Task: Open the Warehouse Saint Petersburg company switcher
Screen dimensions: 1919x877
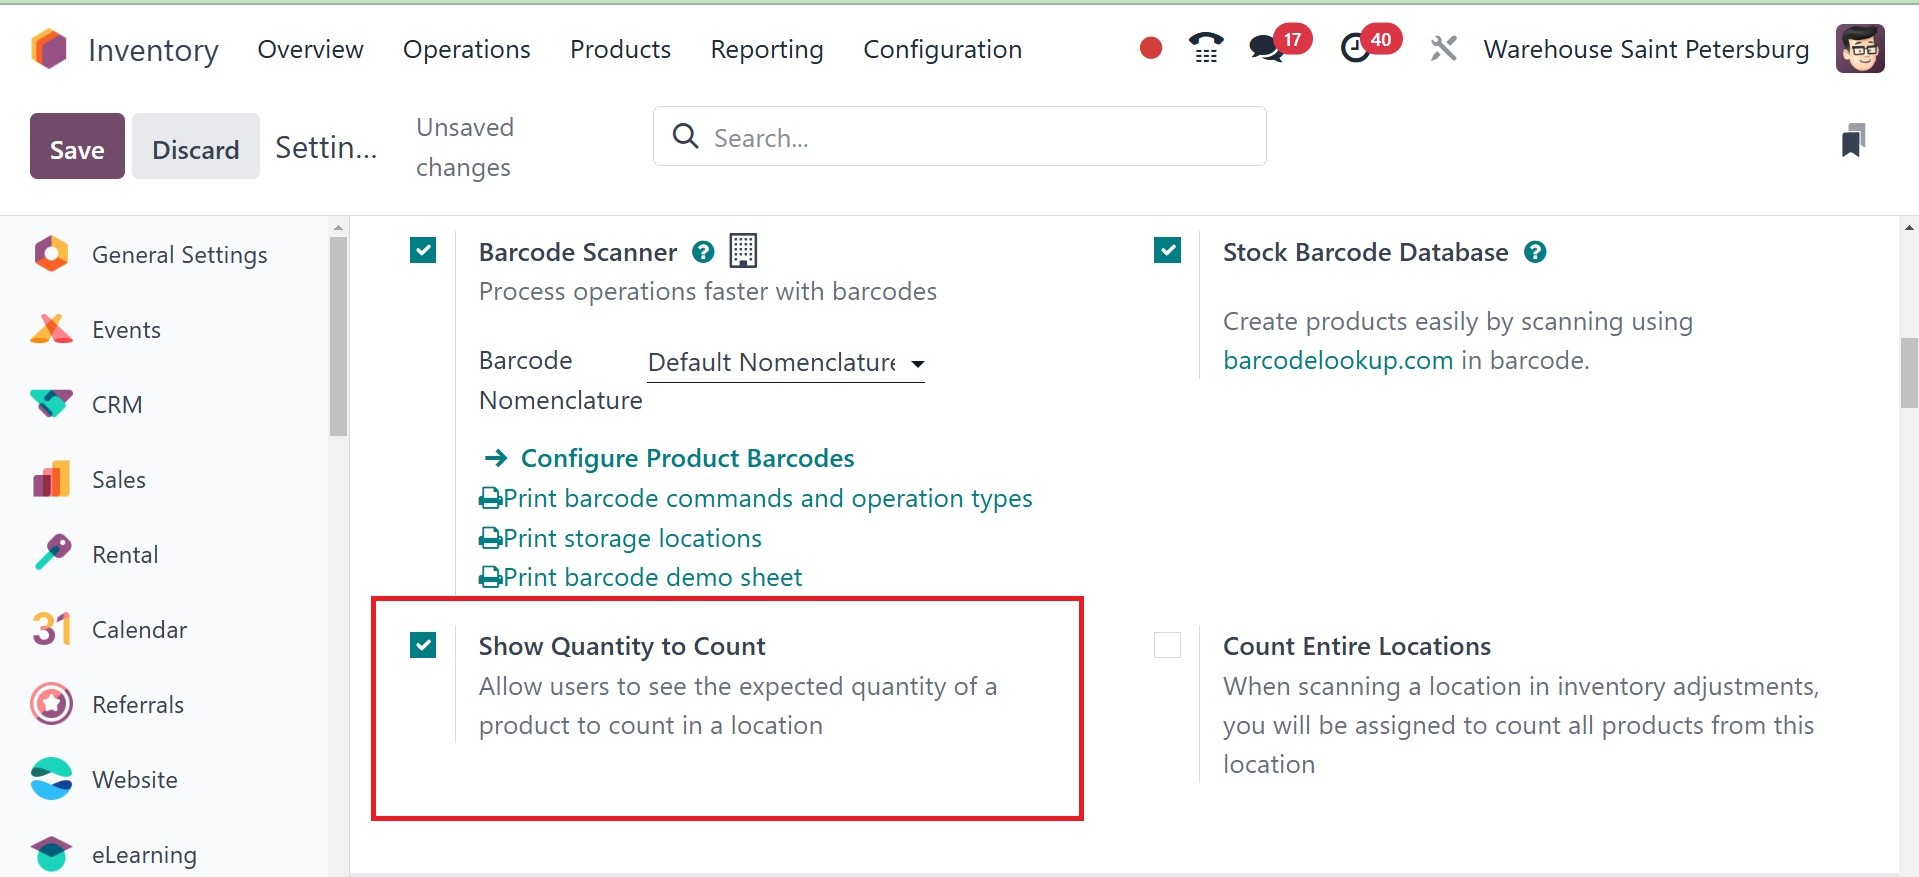Action: pos(1646,49)
